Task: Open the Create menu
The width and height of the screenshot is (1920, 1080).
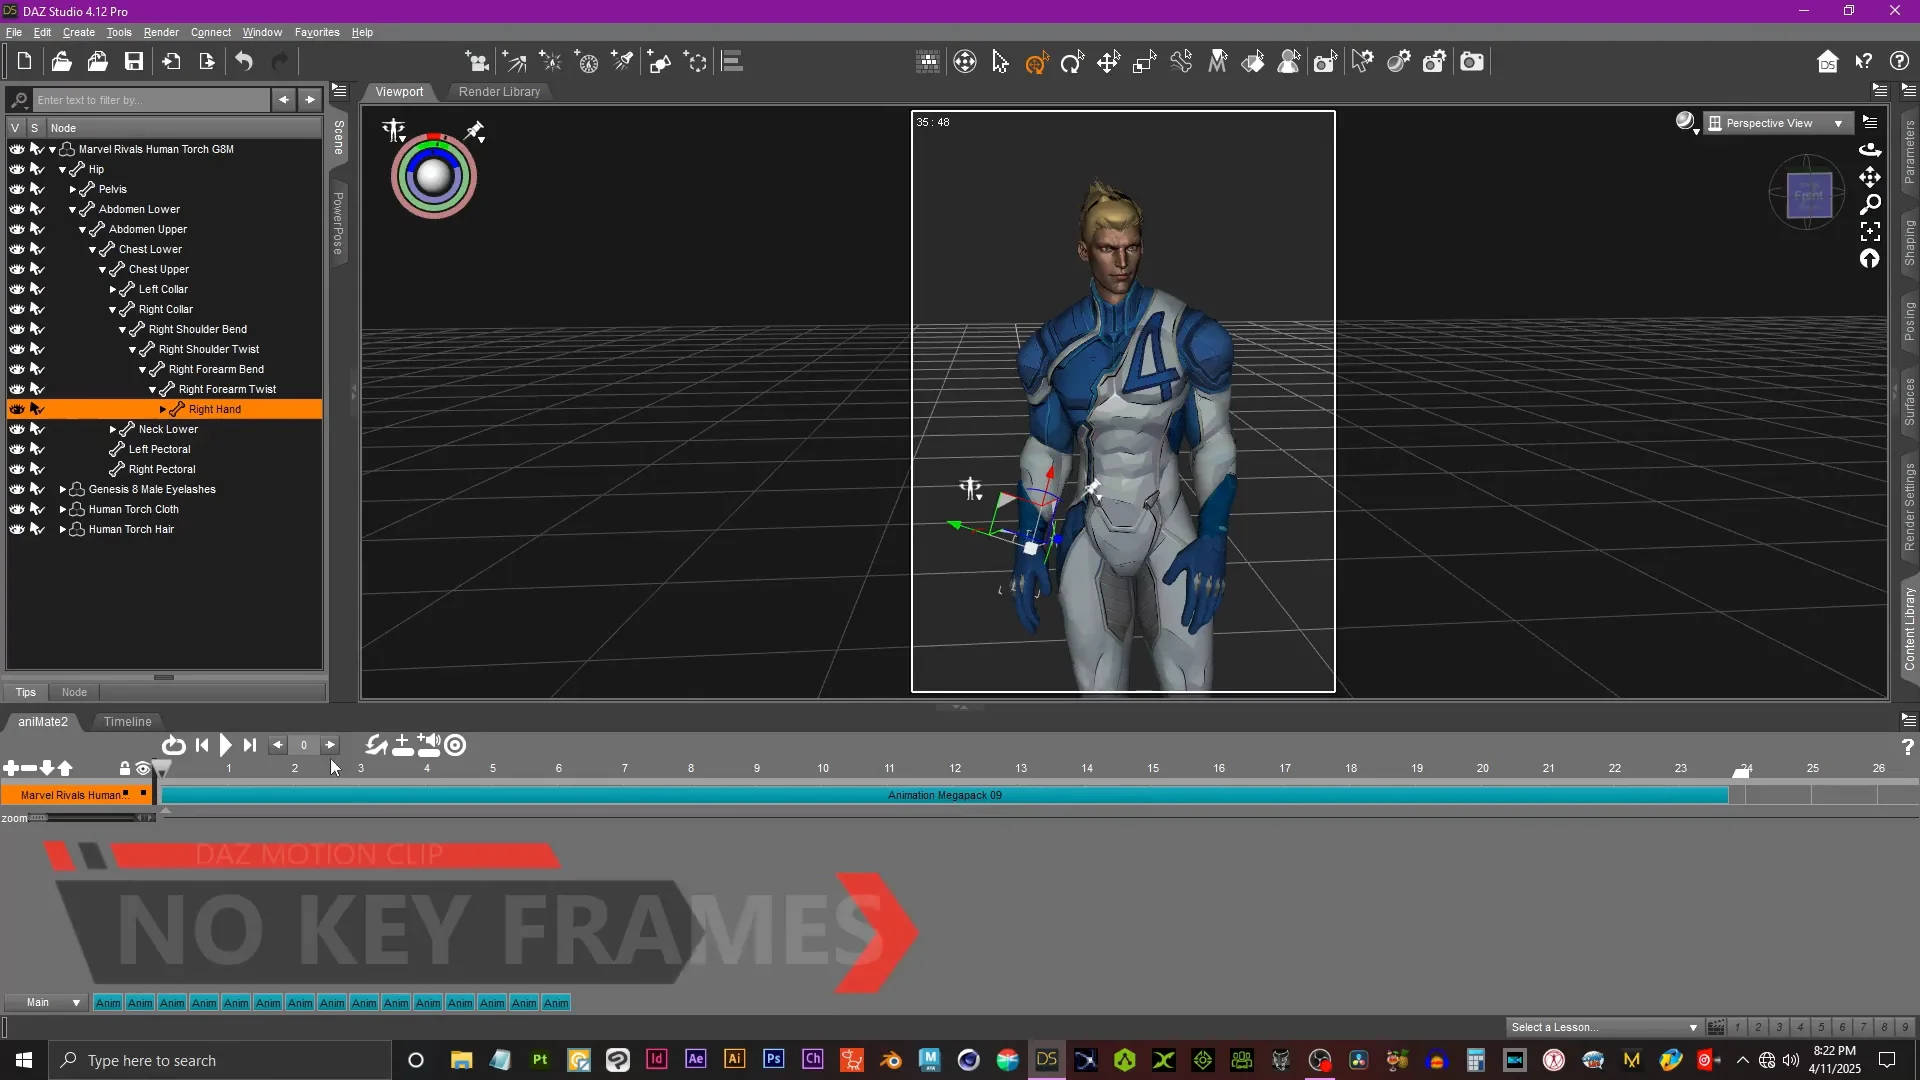Action: [79, 32]
